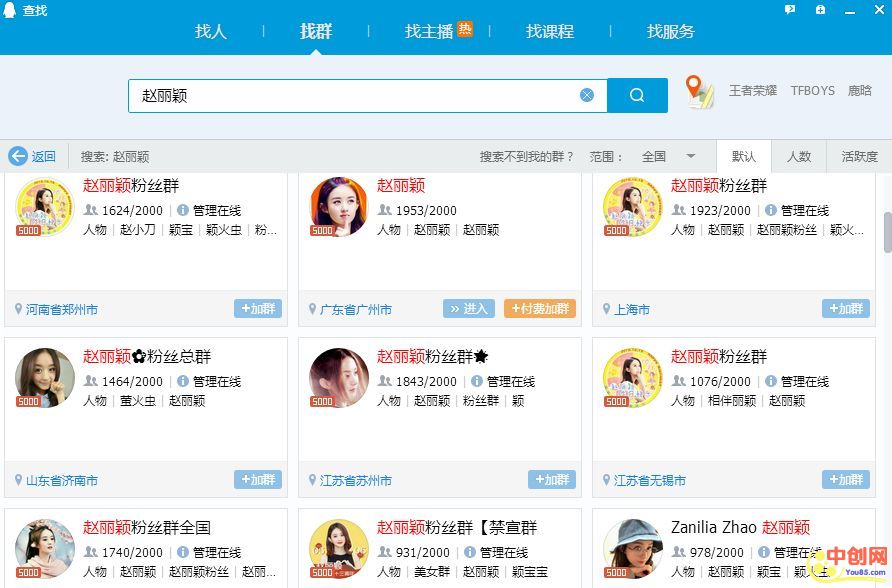892x588 pixels.
Task: Clear the search text with the X icon
Action: 587,95
